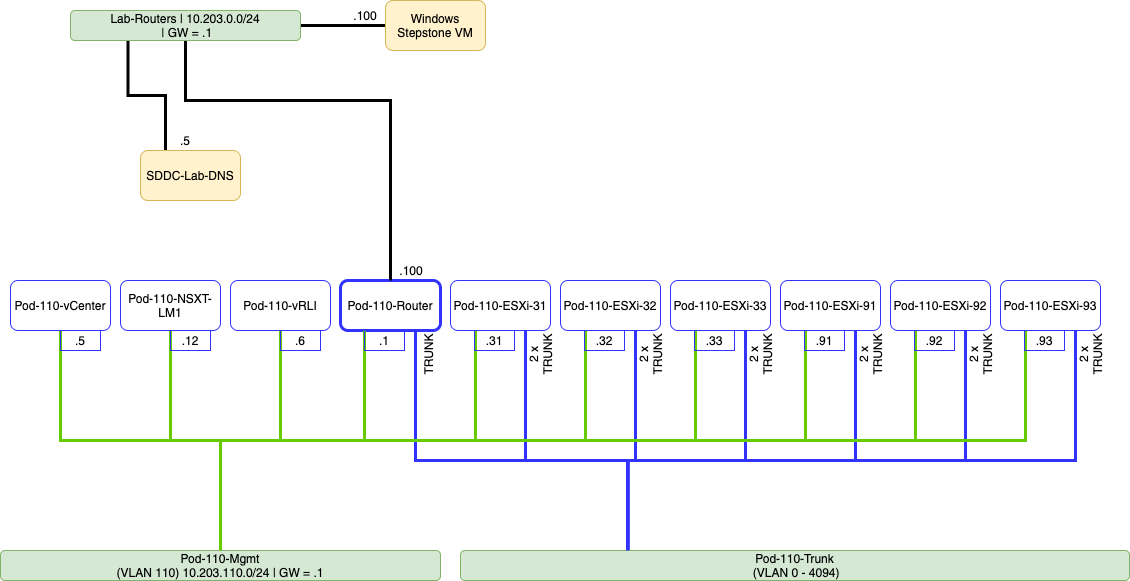Click the .93 IP label under ESXi-93

point(1044,341)
